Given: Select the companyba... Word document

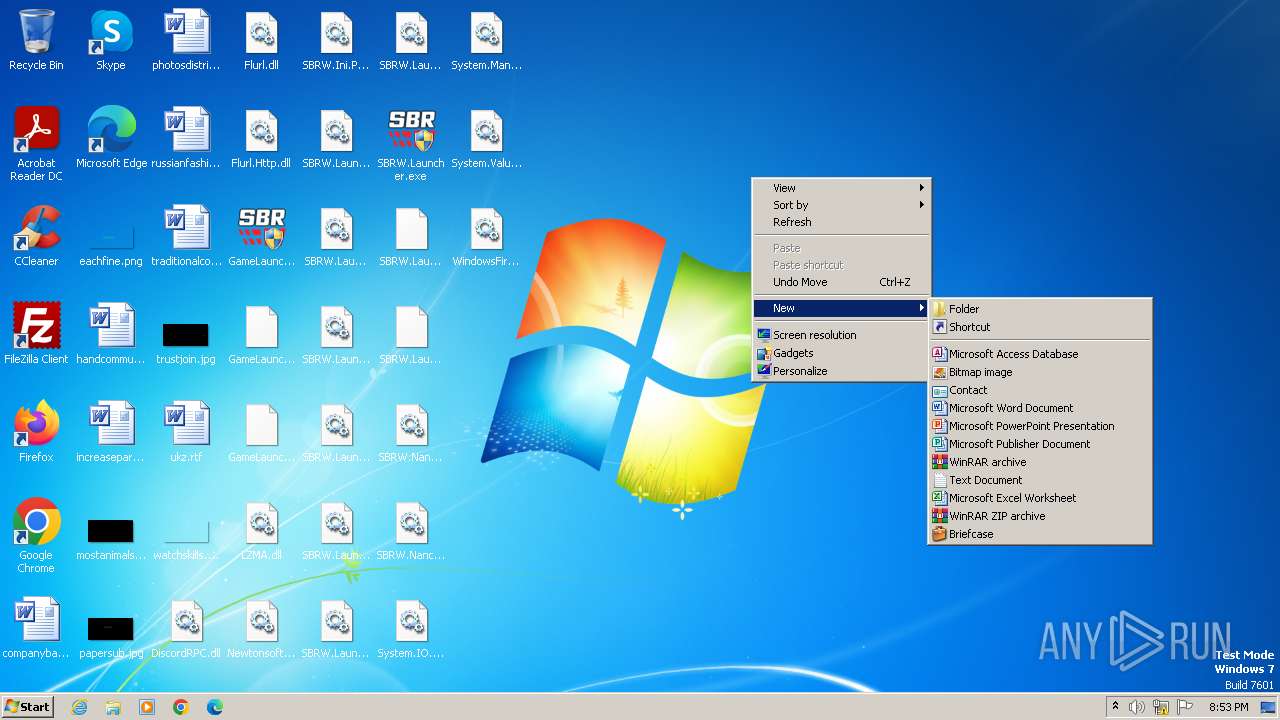Looking at the screenshot, I should pos(36,628).
